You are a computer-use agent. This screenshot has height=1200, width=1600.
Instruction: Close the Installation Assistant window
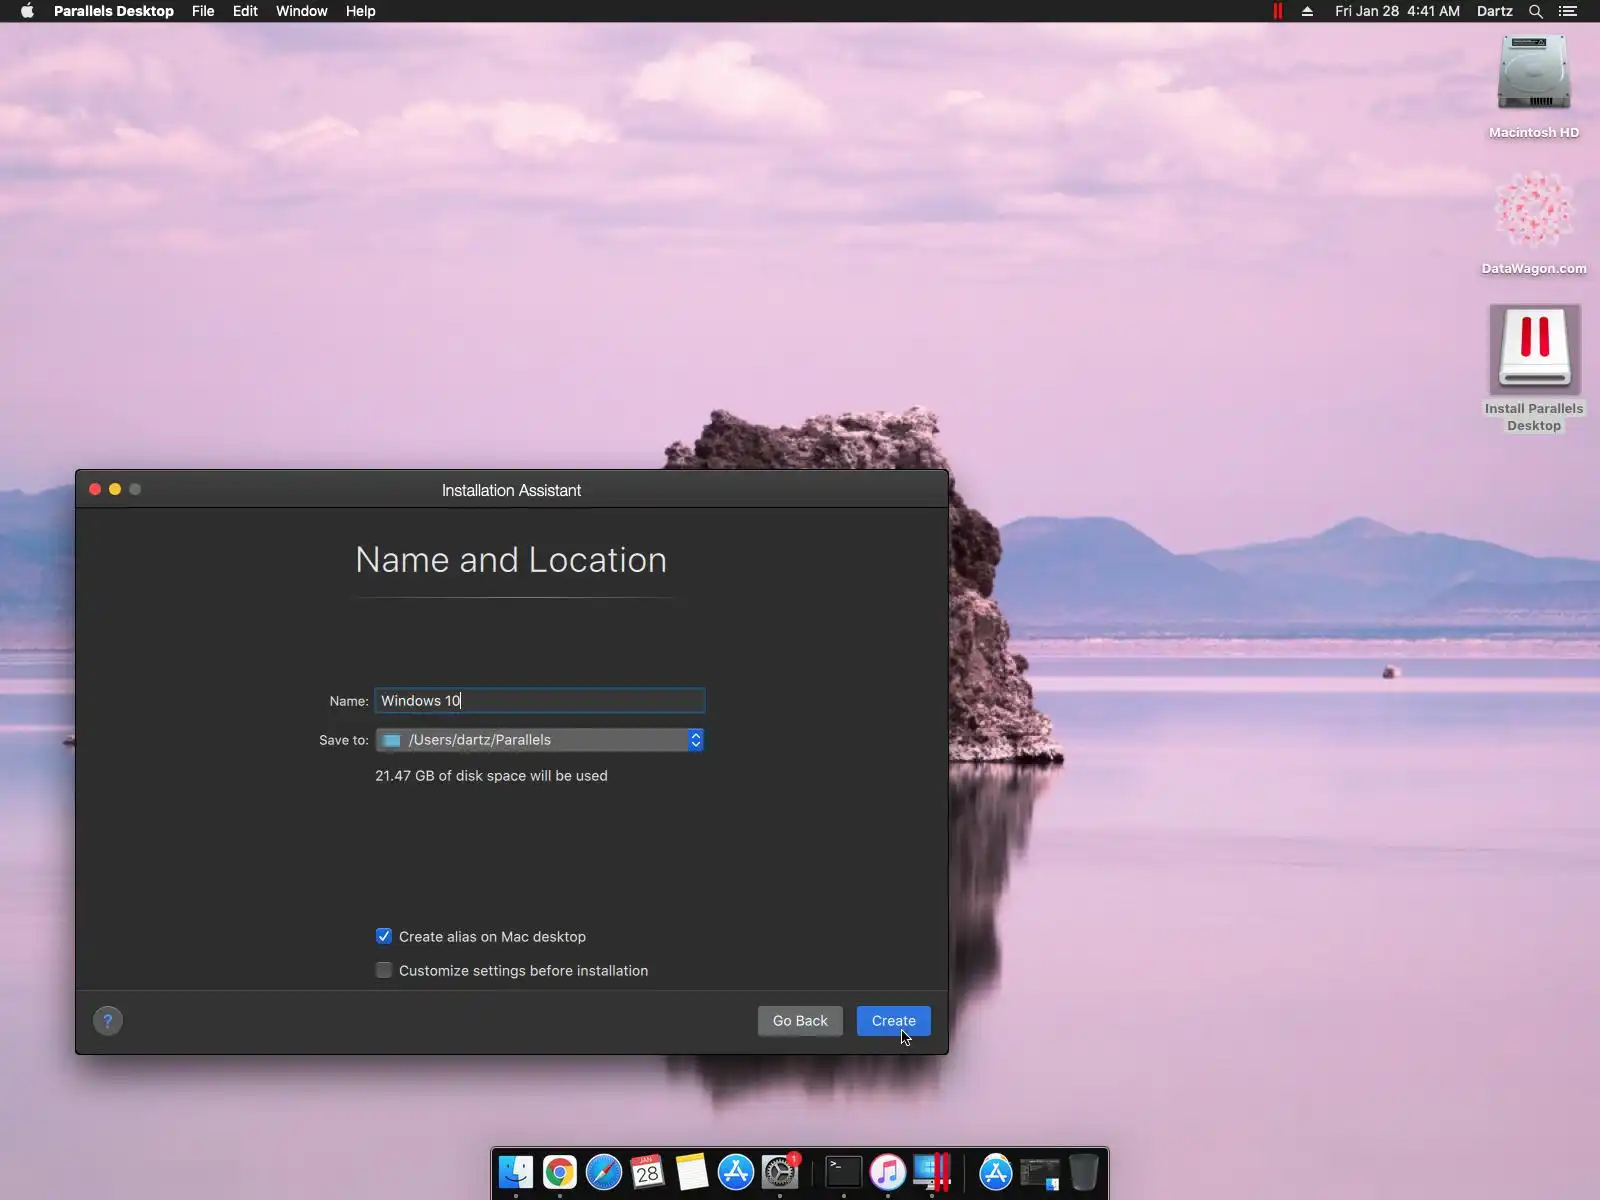(95, 489)
